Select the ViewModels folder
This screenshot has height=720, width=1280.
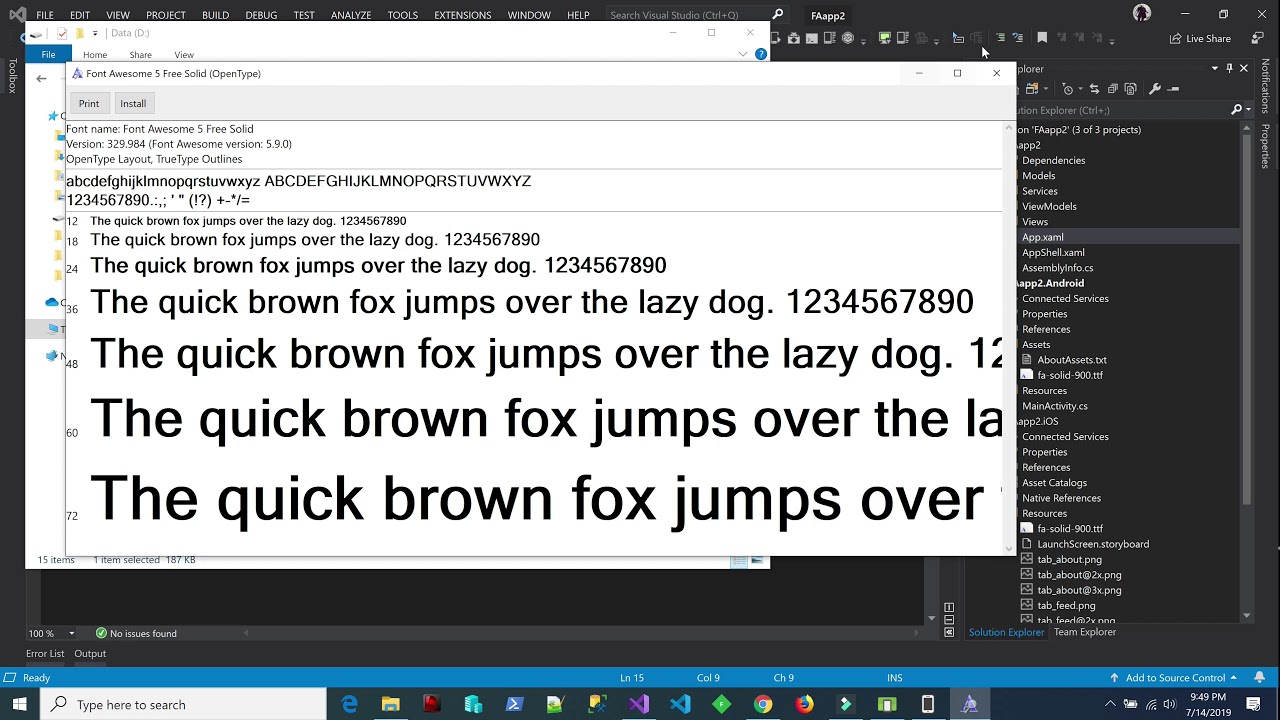(1049, 206)
